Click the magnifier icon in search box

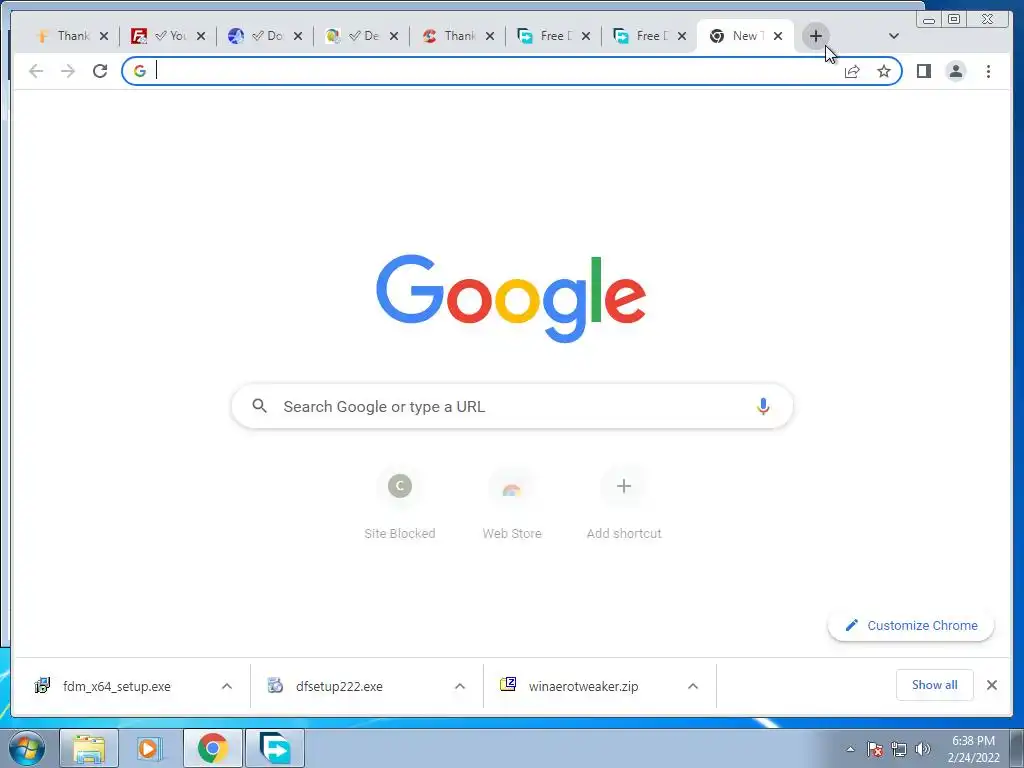259,406
